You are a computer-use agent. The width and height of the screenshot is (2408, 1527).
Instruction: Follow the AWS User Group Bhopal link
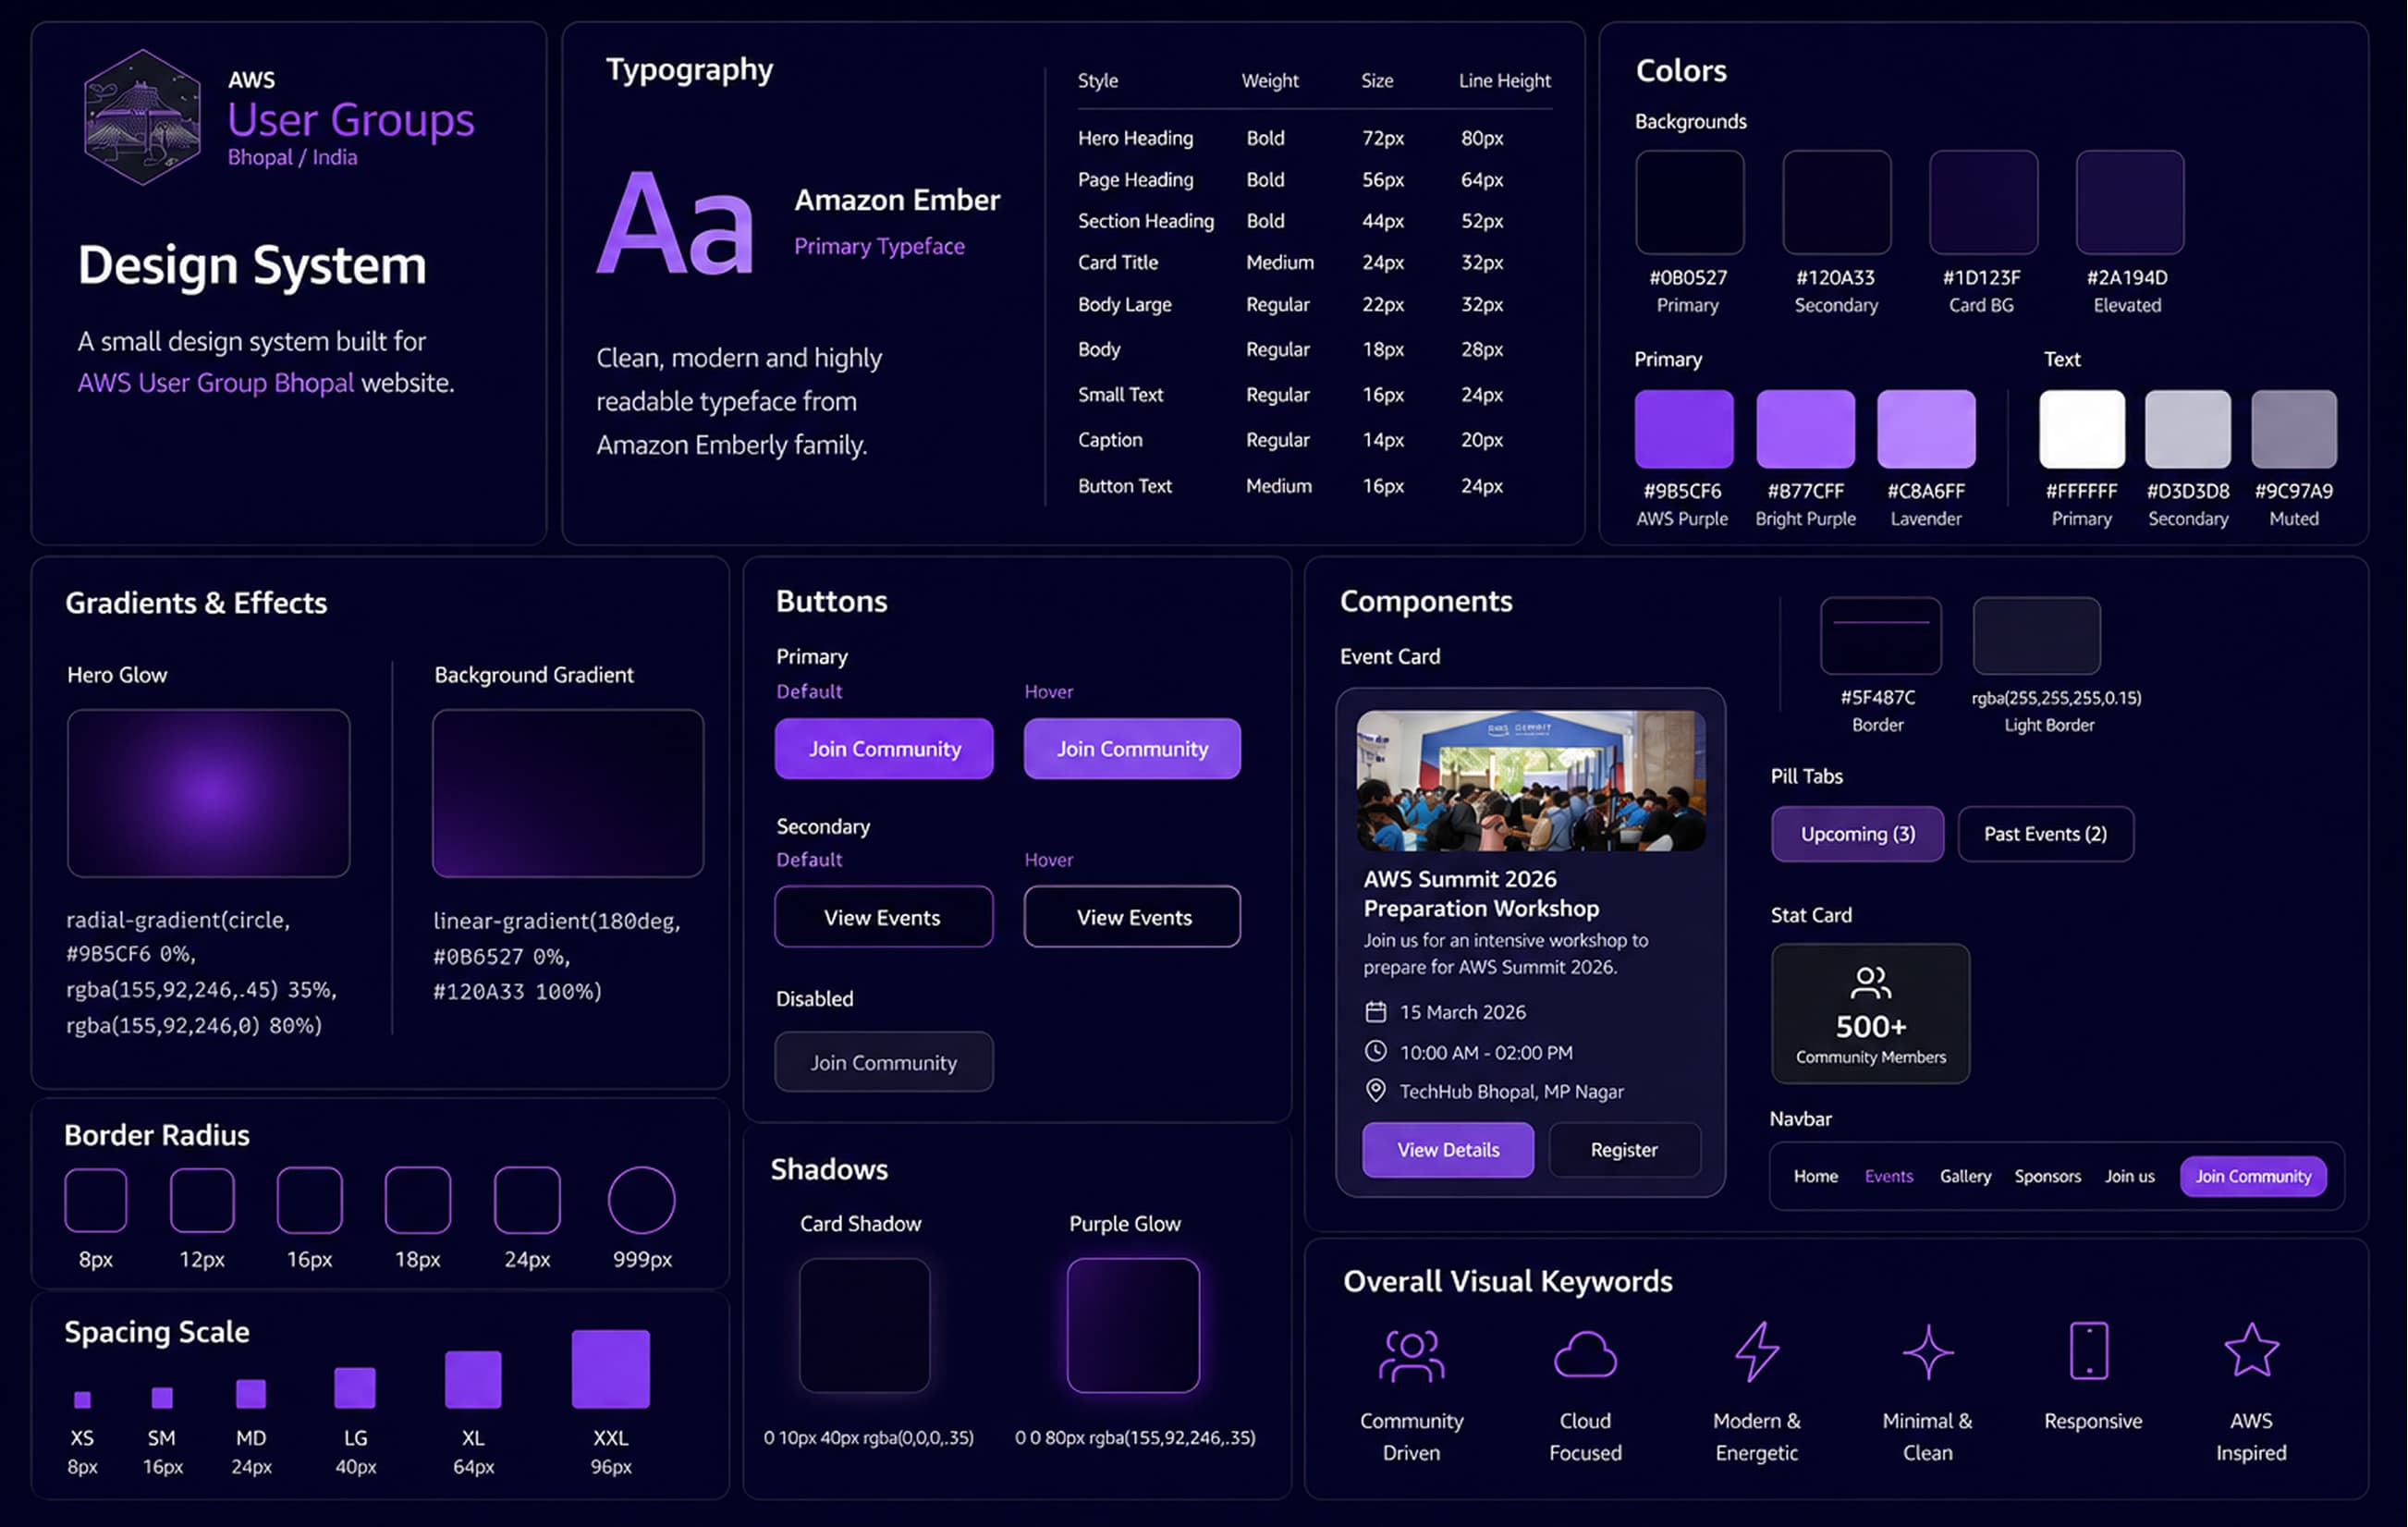(x=216, y=383)
